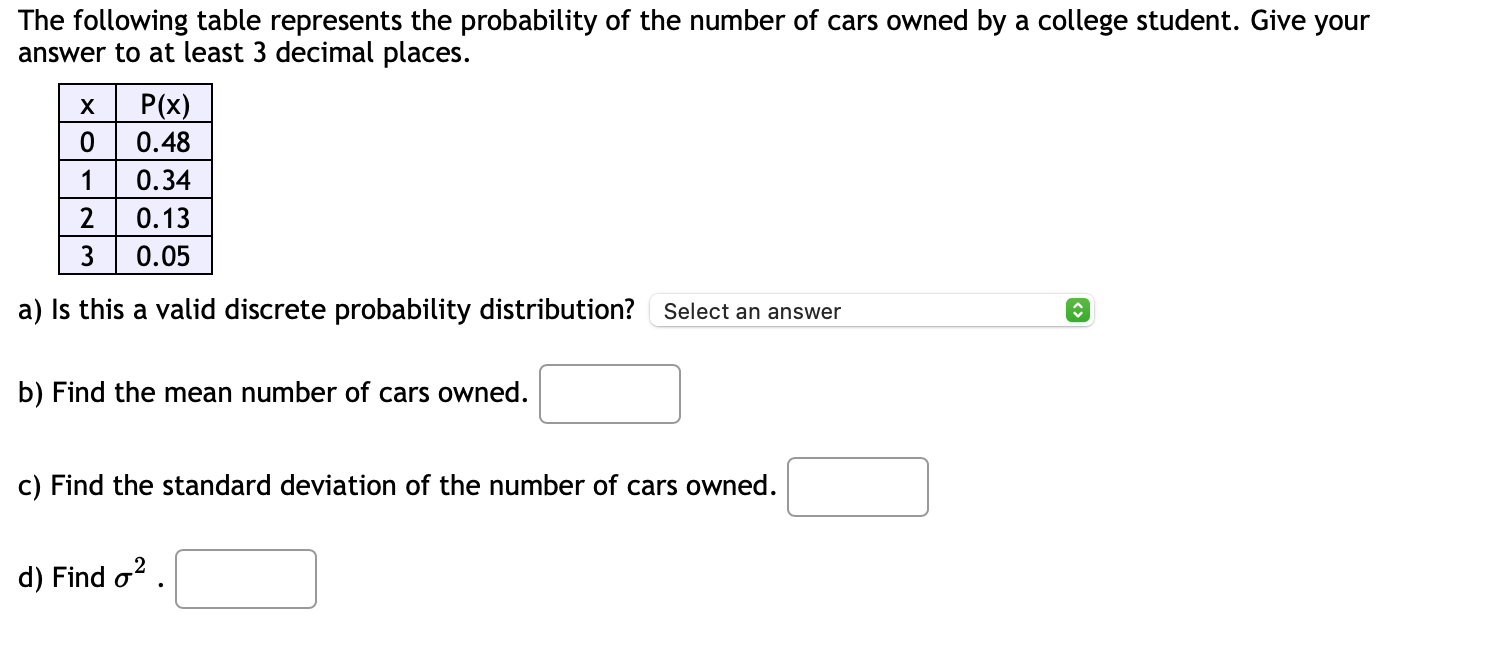Select the probability value 0.48
The height and width of the screenshot is (652, 1508).
(164, 141)
